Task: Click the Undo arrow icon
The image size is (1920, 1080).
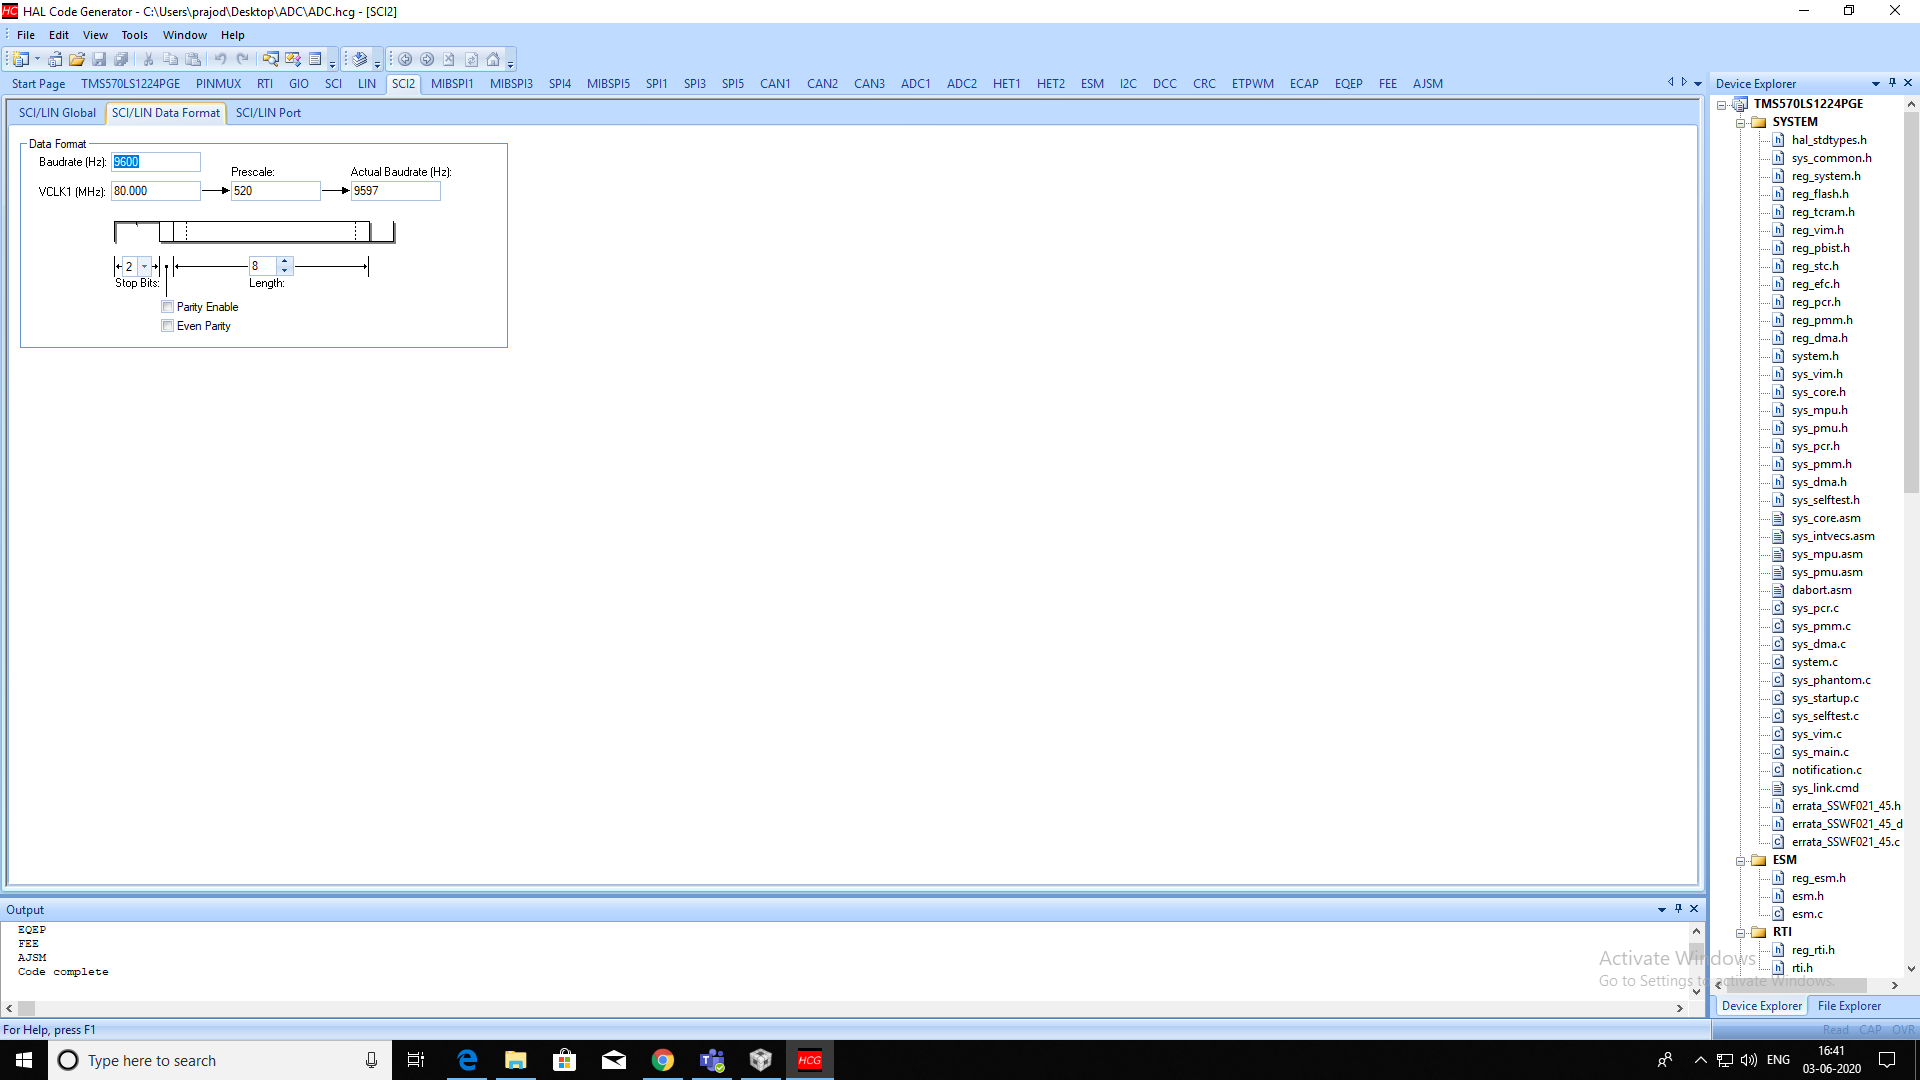Action: (220, 59)
